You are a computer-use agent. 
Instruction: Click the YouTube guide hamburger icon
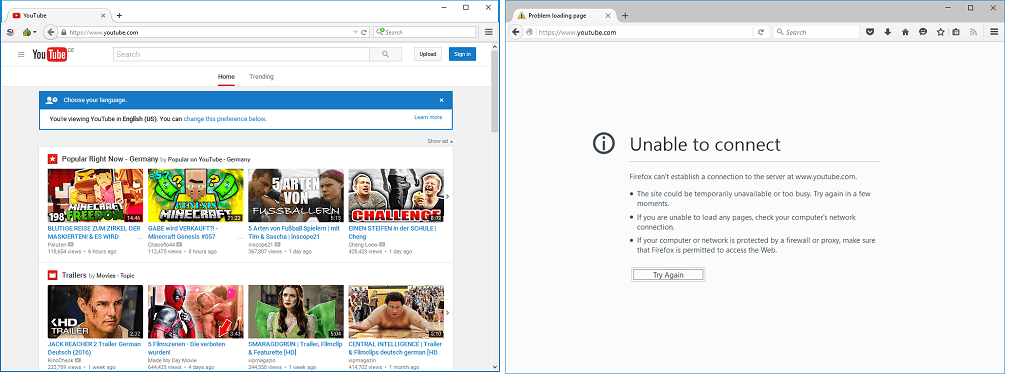click(21, 54)
